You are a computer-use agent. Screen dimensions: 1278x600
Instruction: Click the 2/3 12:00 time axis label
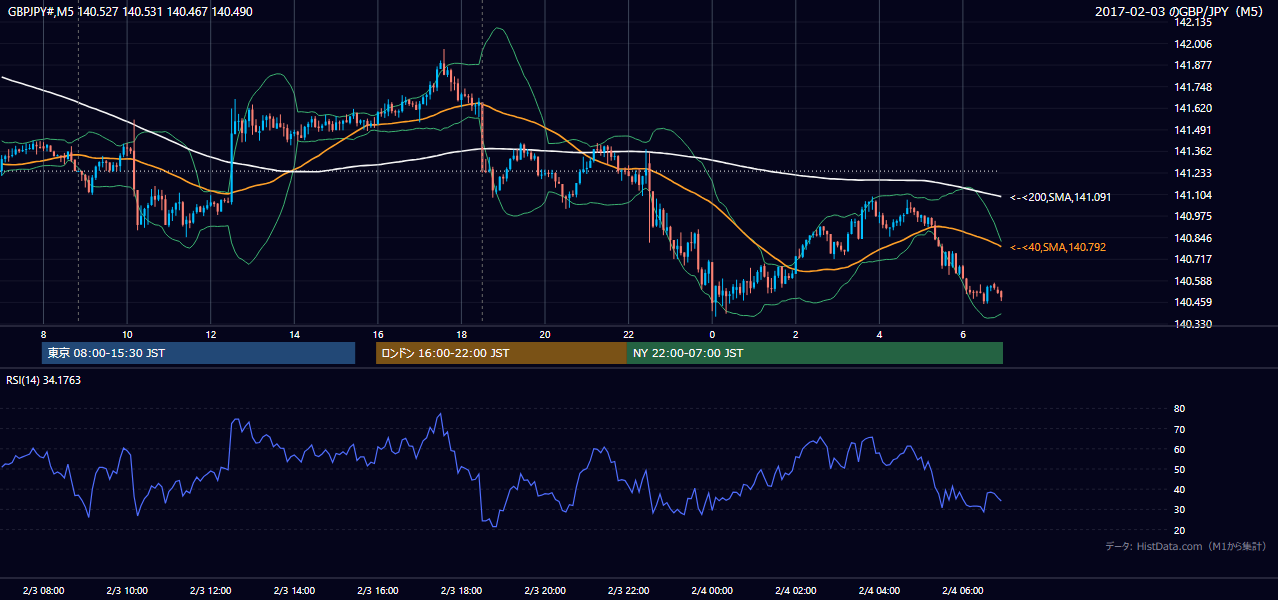coord(210,590)
